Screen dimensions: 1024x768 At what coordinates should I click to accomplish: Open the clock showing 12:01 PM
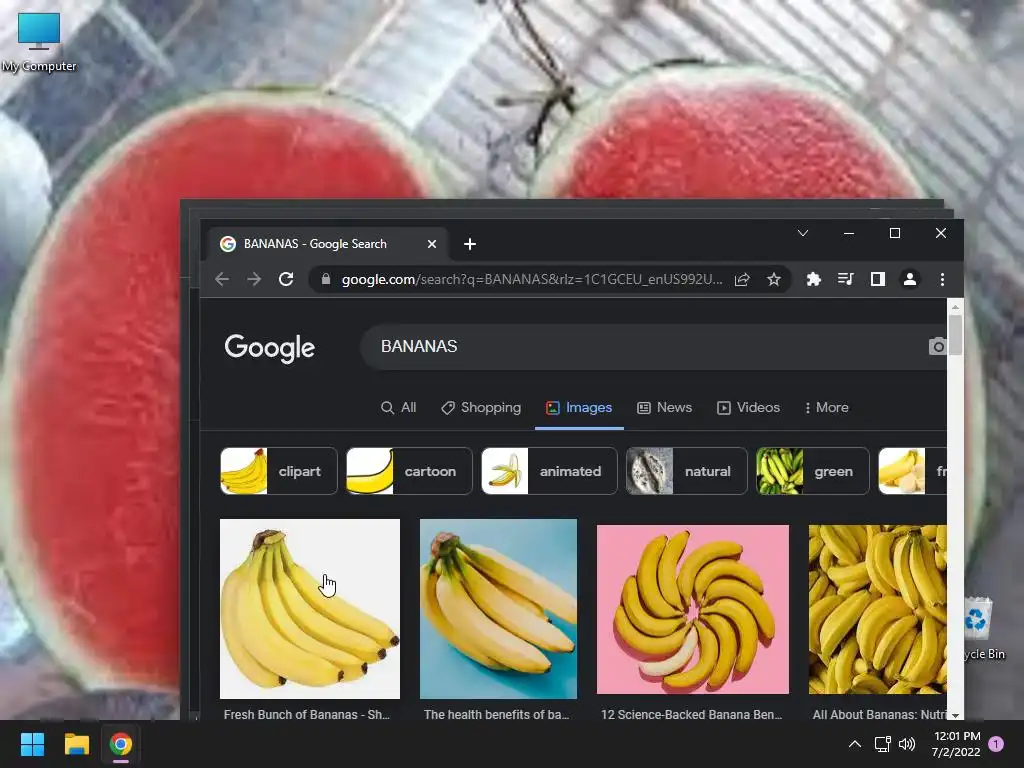coord(957,744)
